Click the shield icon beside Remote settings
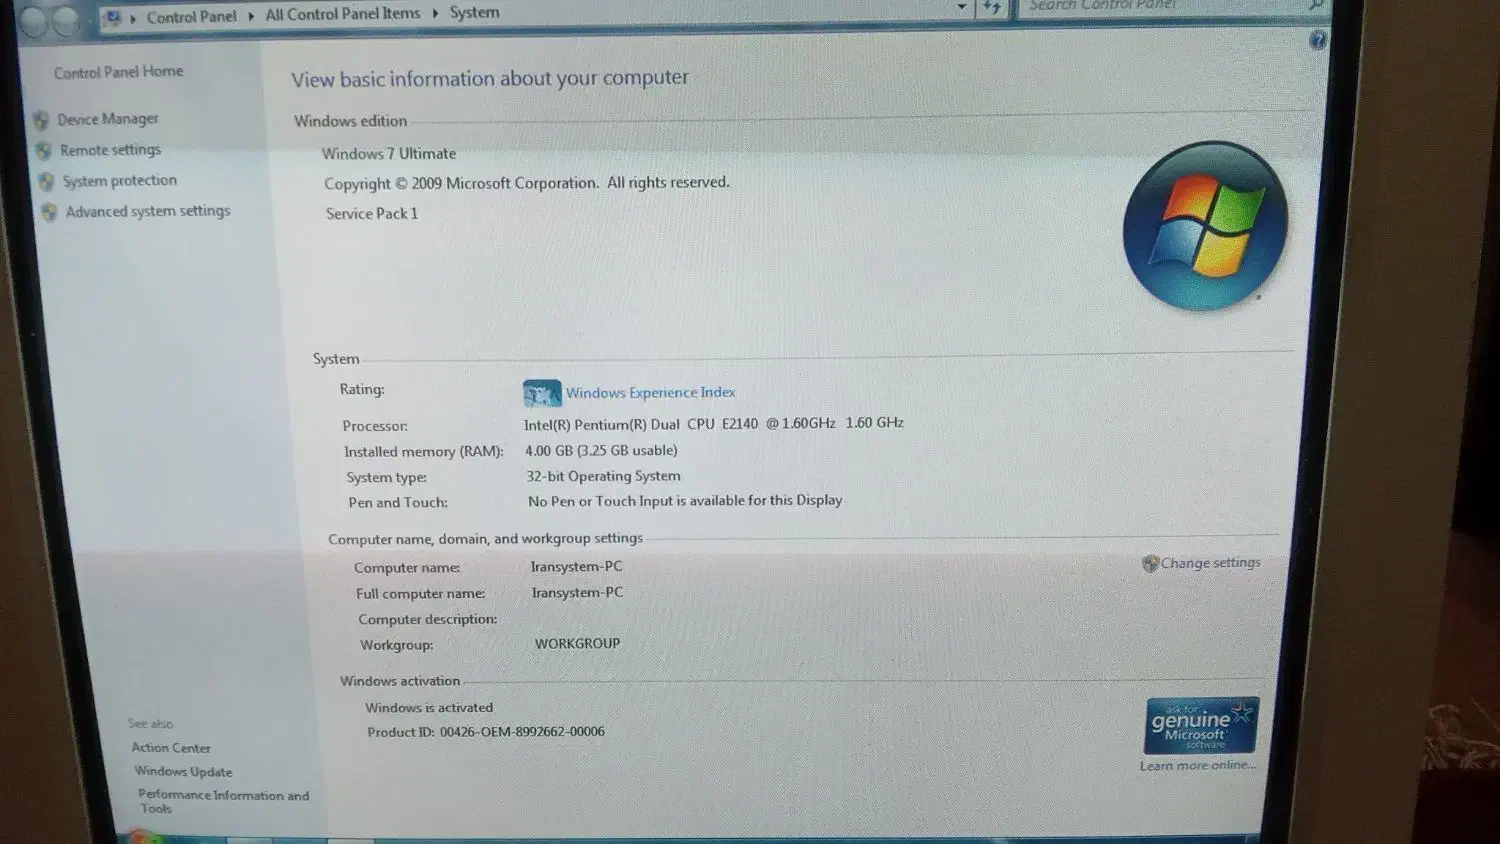This screenshot has width=1500, height=844. click(x=44, y=151)
